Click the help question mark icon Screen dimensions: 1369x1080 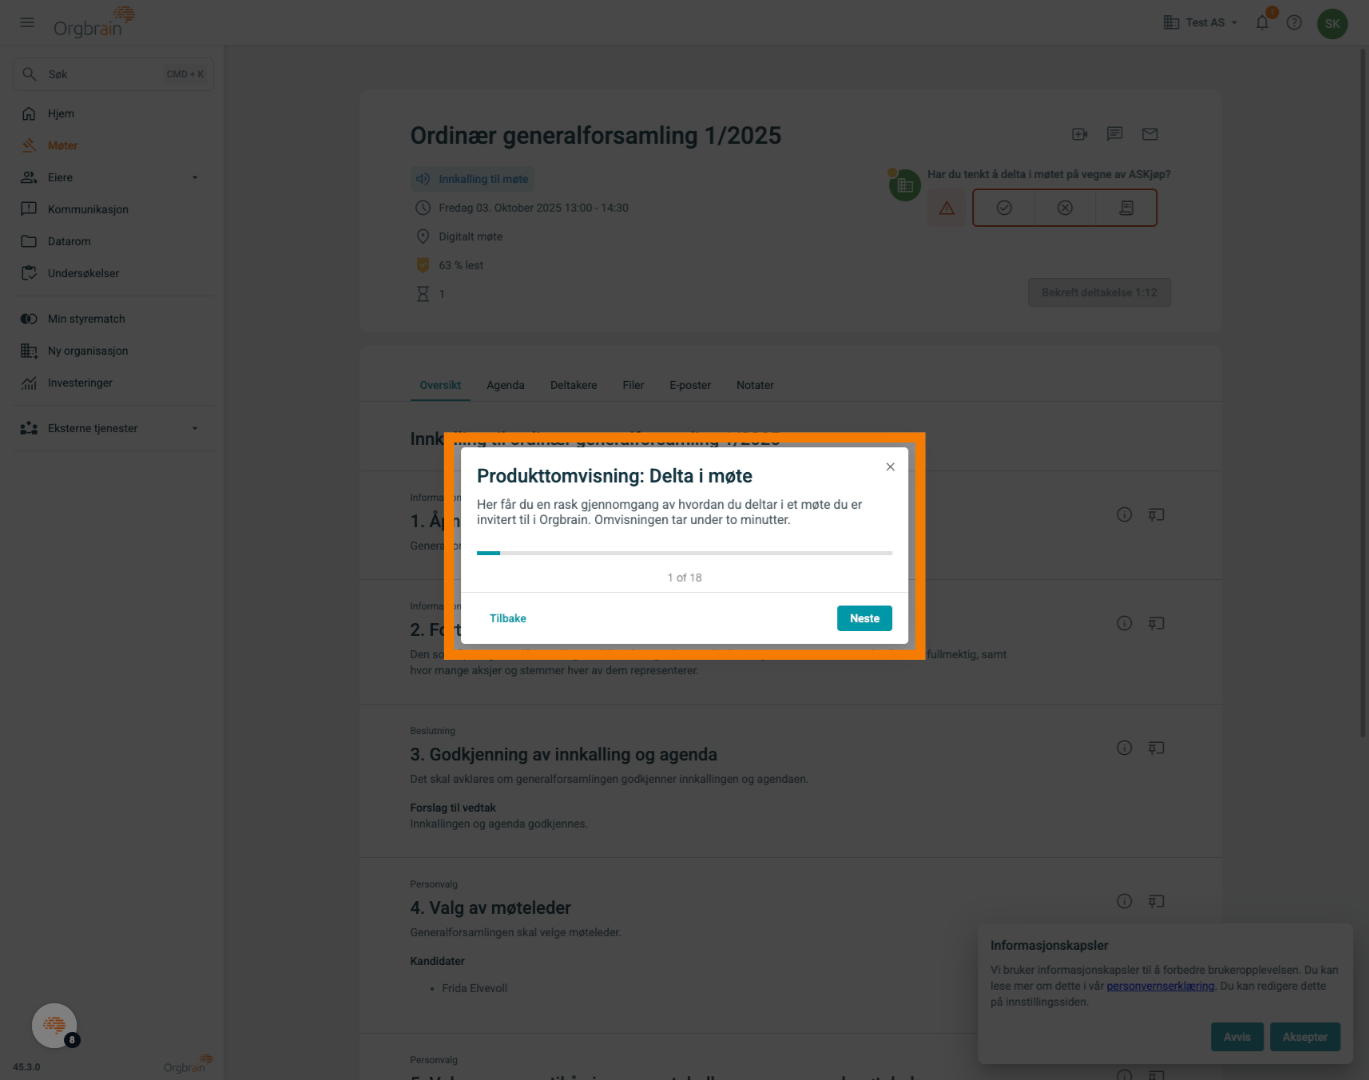[1294, 22]
